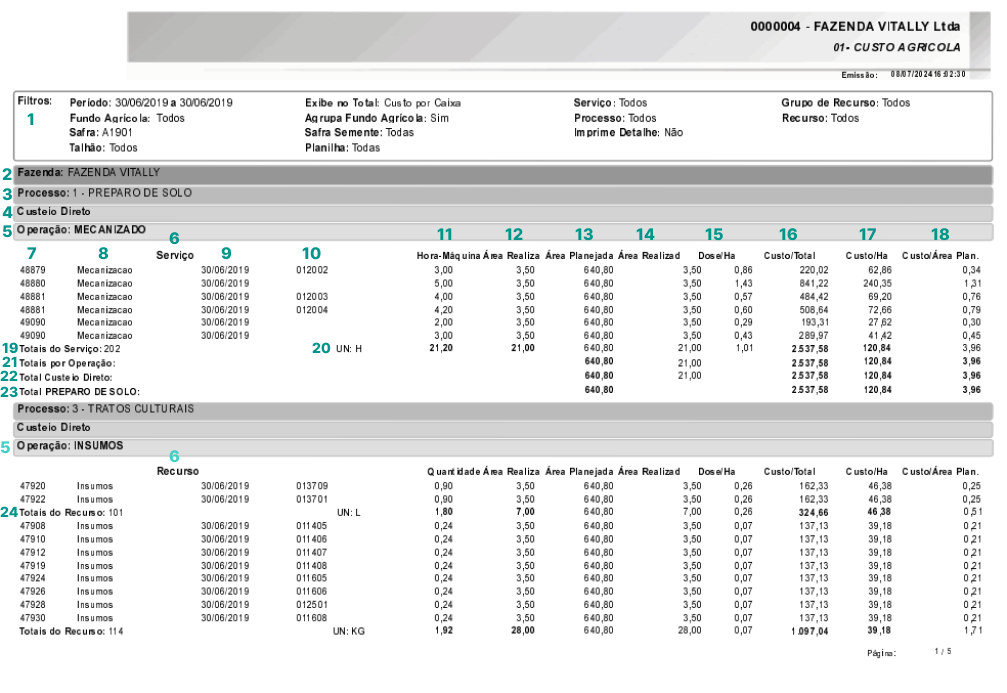The image size is (1007, 693).
Task: Select the 'Quantidade' column header
Action: tap(453, 471)
